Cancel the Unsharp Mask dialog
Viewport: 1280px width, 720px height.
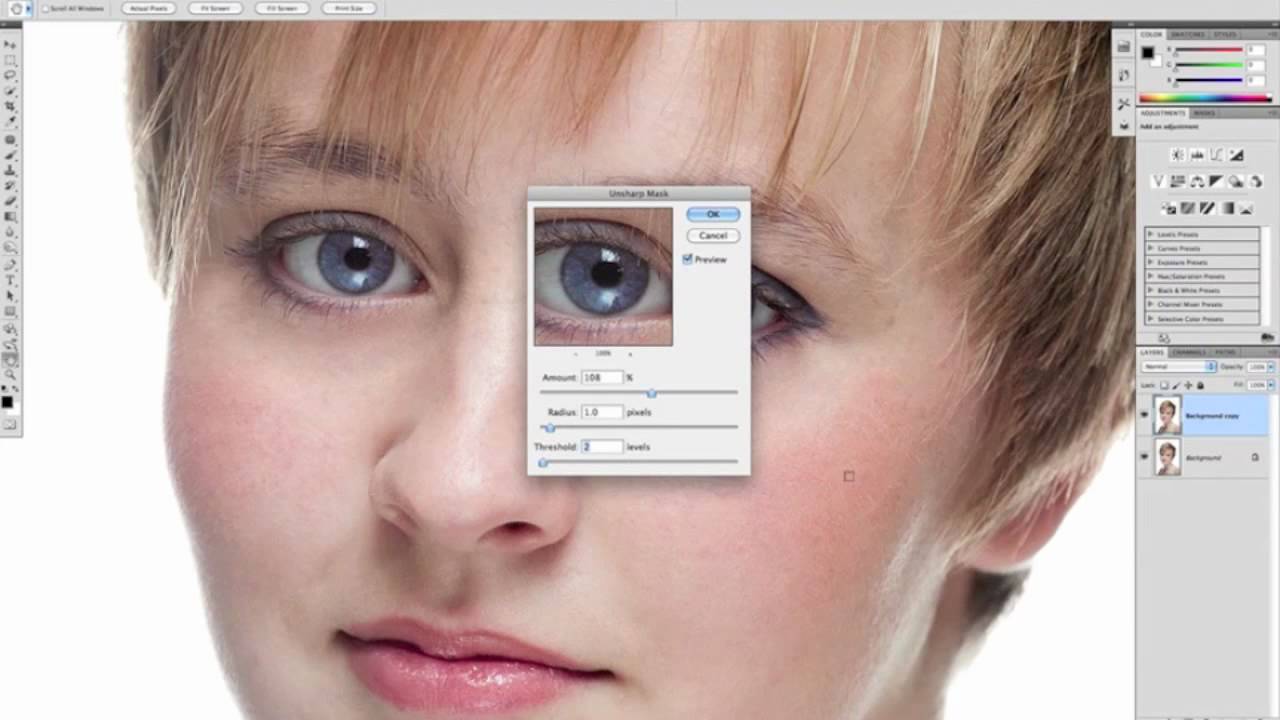point(713,235)
